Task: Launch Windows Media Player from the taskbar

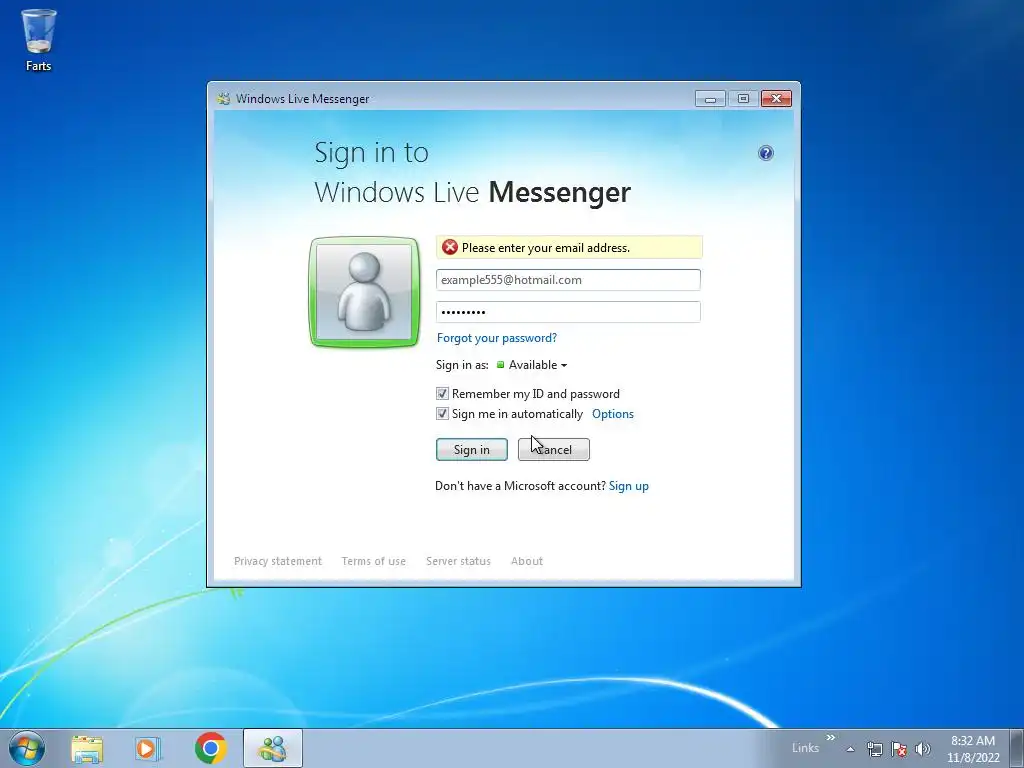Action: pos(148,749)
